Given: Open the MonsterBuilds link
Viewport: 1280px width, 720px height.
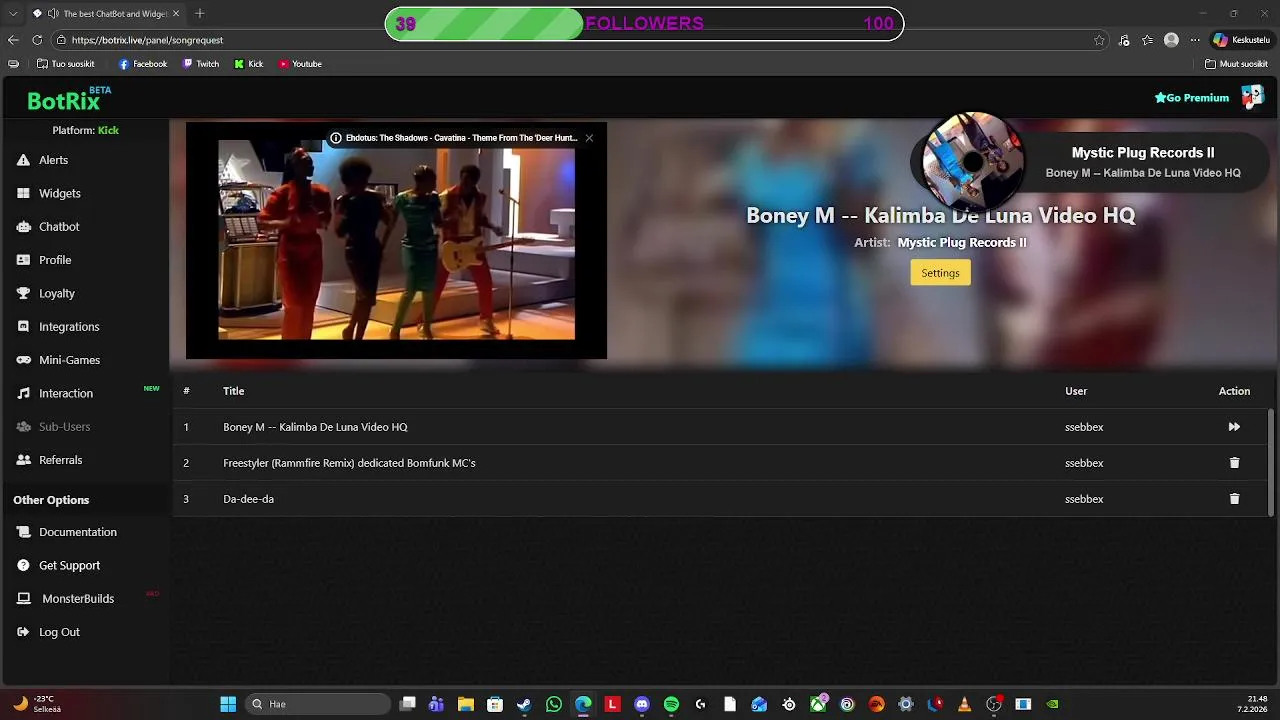Looking at the screenshot, I should (x=65, y=599).
